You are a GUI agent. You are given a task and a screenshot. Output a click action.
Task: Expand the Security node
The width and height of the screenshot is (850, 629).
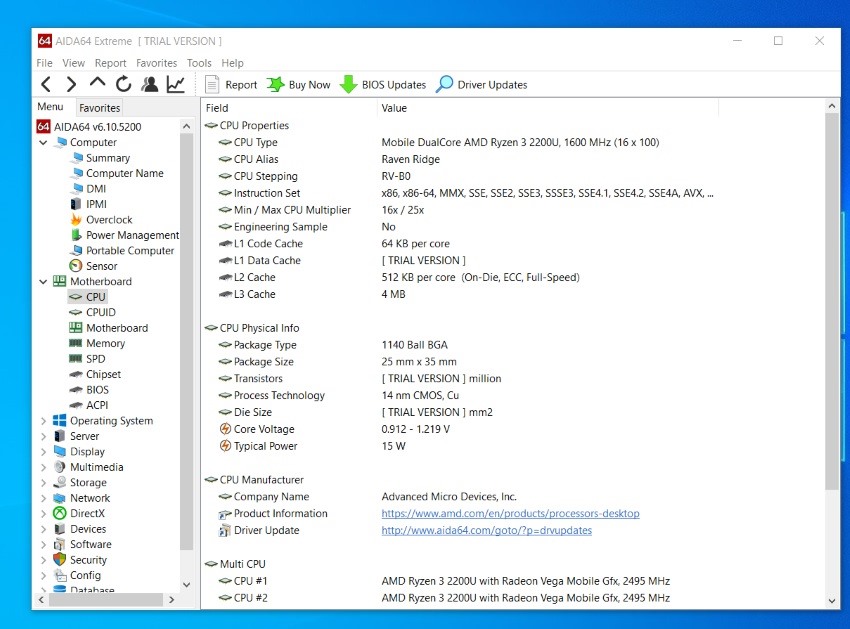[43, 560]
